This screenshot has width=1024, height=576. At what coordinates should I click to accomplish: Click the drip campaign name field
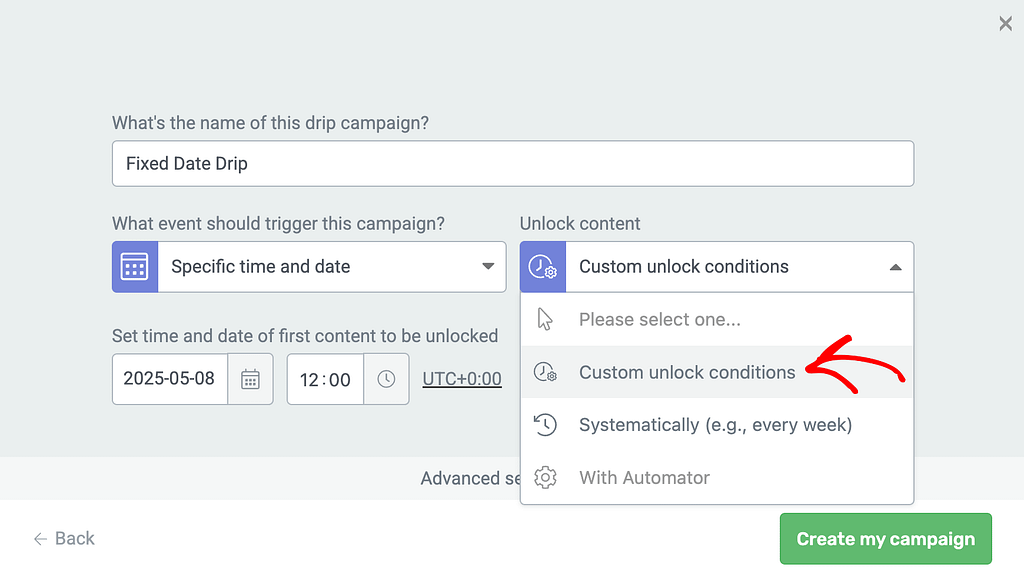[513, 163]
